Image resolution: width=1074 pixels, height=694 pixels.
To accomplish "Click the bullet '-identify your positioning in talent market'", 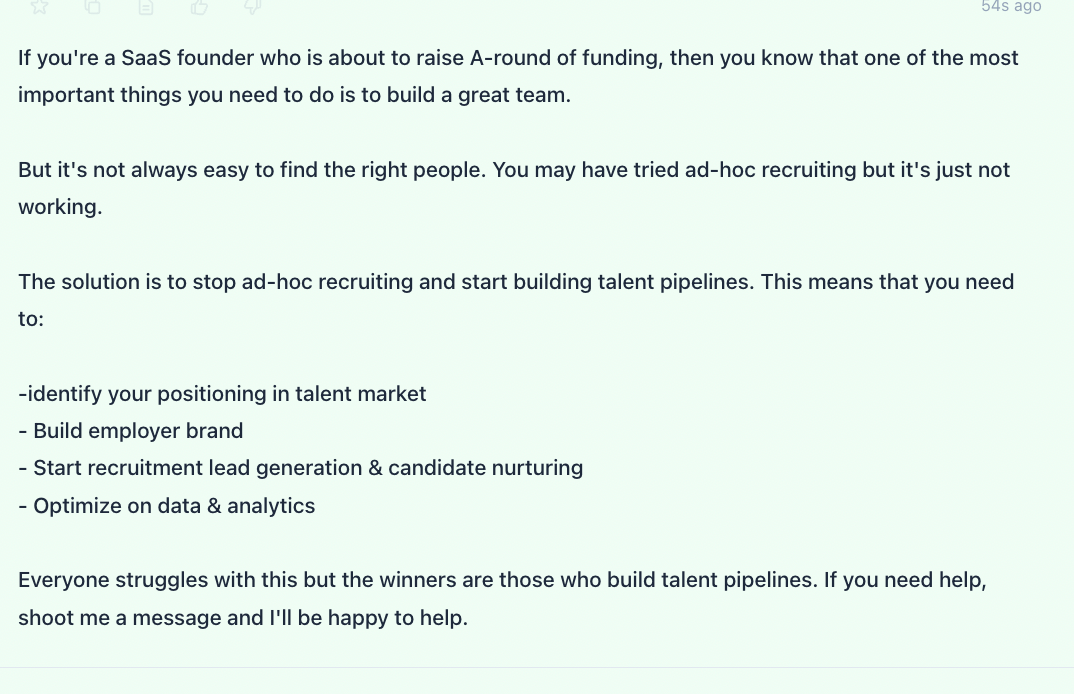I will (222, 394).
